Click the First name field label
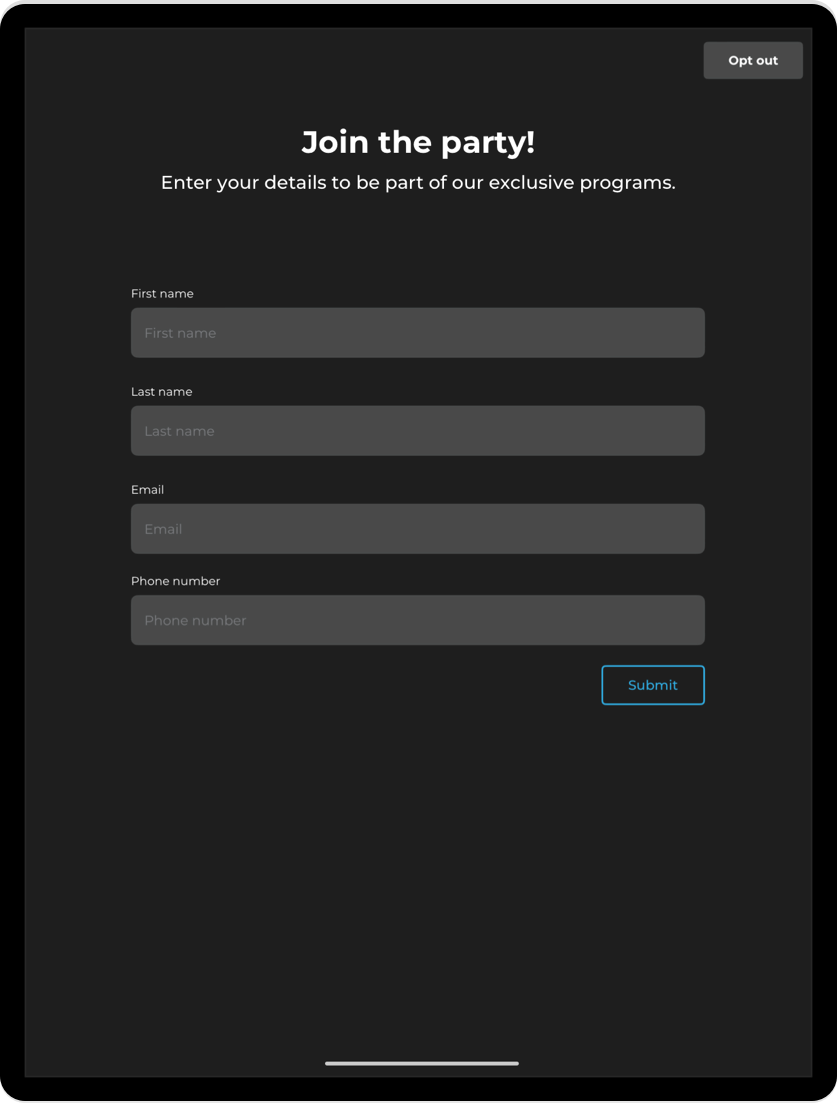Viewport: 837px width, 1103px height. (162, 293)
